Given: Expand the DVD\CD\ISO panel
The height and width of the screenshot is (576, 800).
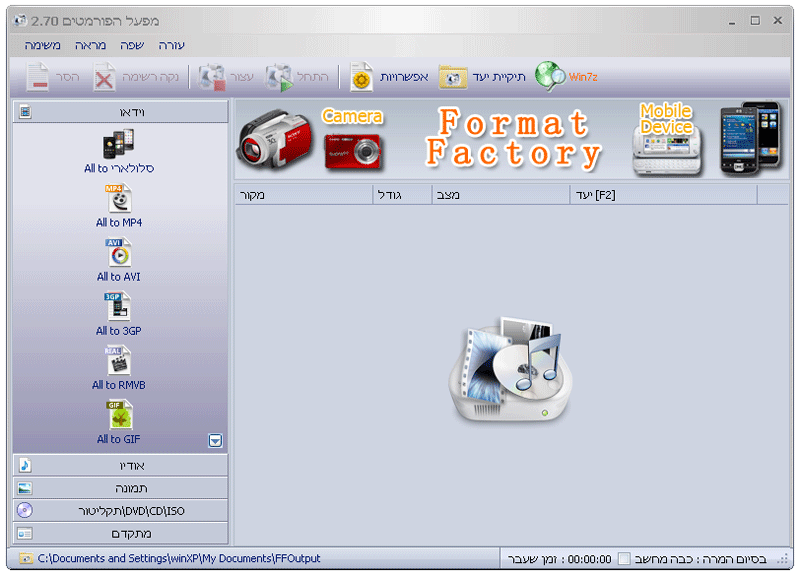Looking at the screenshot, I should point(120,511).
